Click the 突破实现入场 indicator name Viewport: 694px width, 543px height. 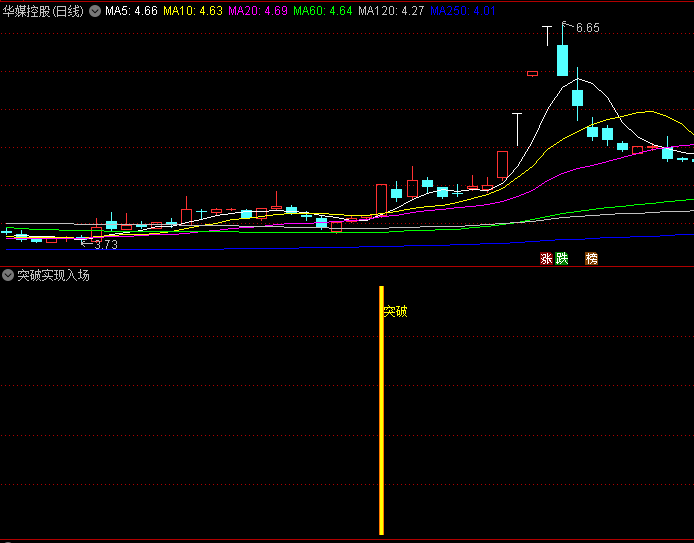(x=53, y=275)
